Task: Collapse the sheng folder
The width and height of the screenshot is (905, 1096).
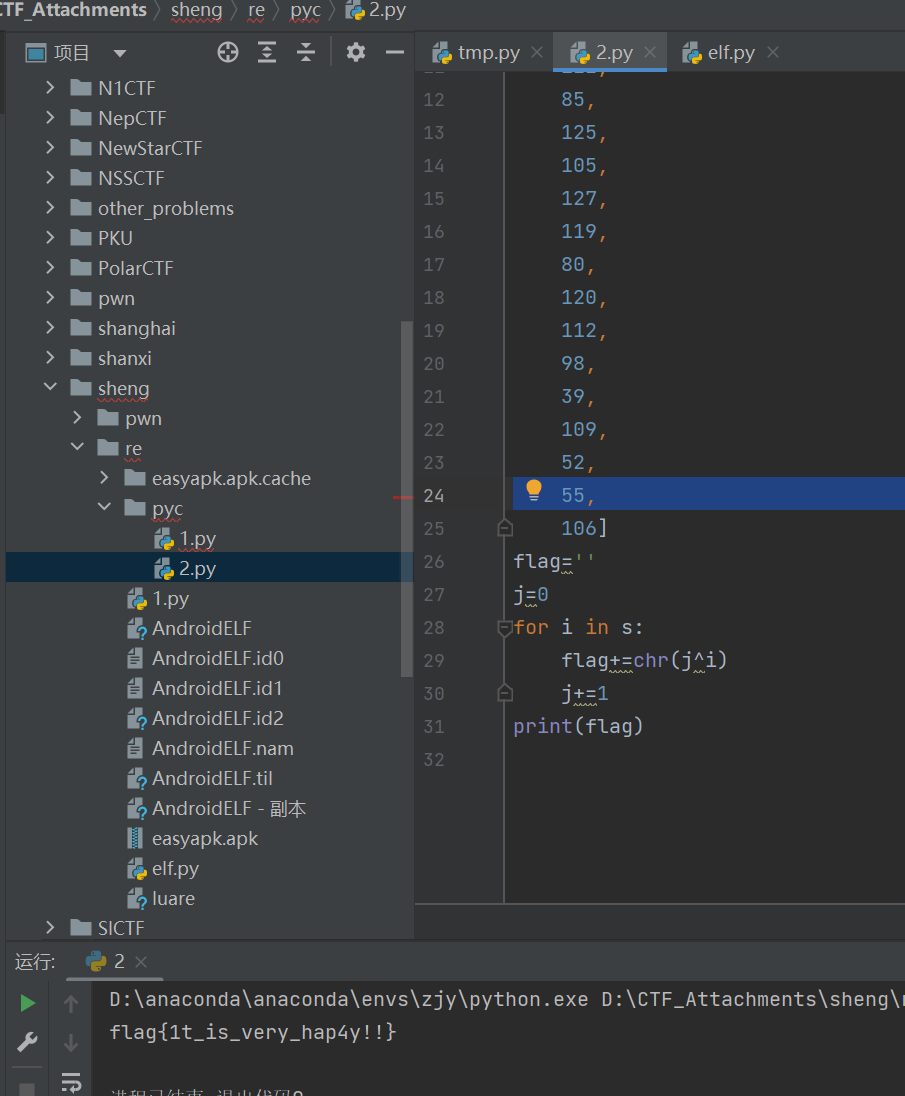Action: tap(50, 388)
